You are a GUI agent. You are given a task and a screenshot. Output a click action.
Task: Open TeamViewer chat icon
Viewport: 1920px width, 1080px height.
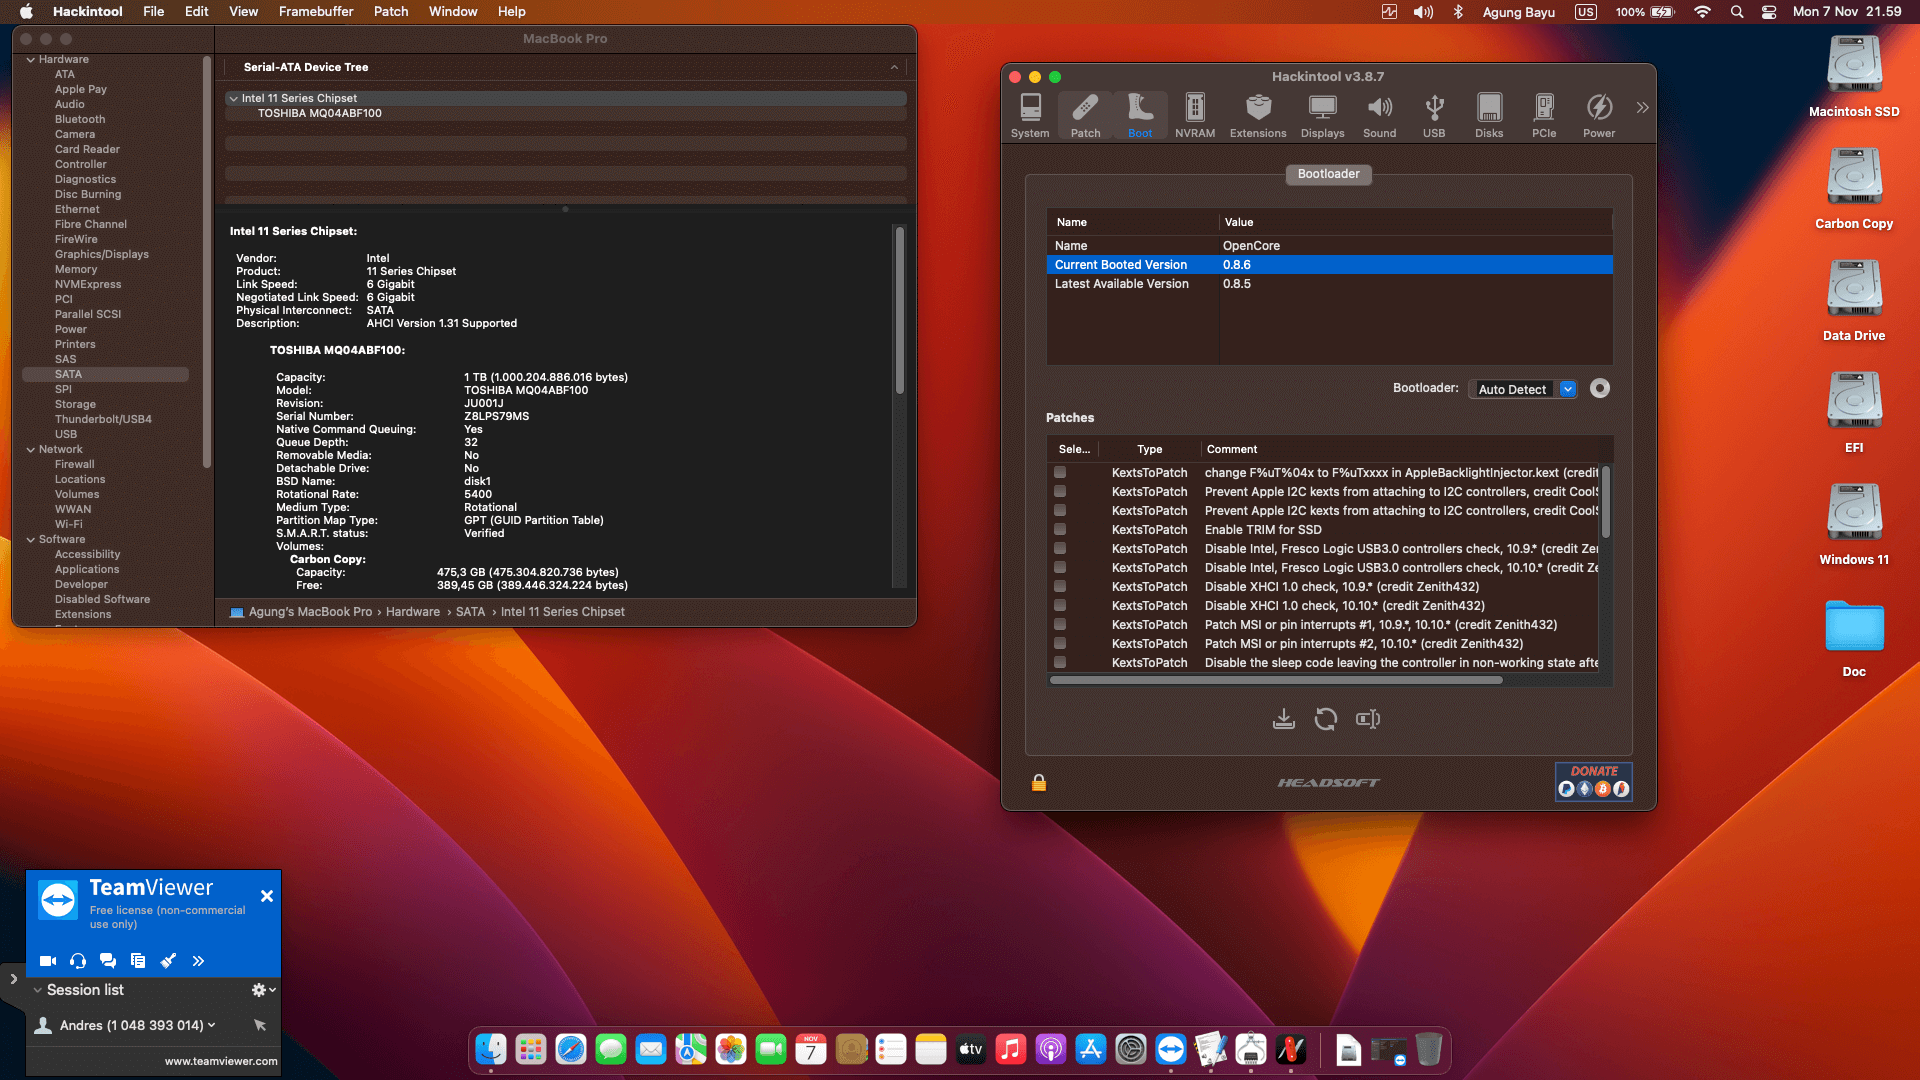pos(108,961)
